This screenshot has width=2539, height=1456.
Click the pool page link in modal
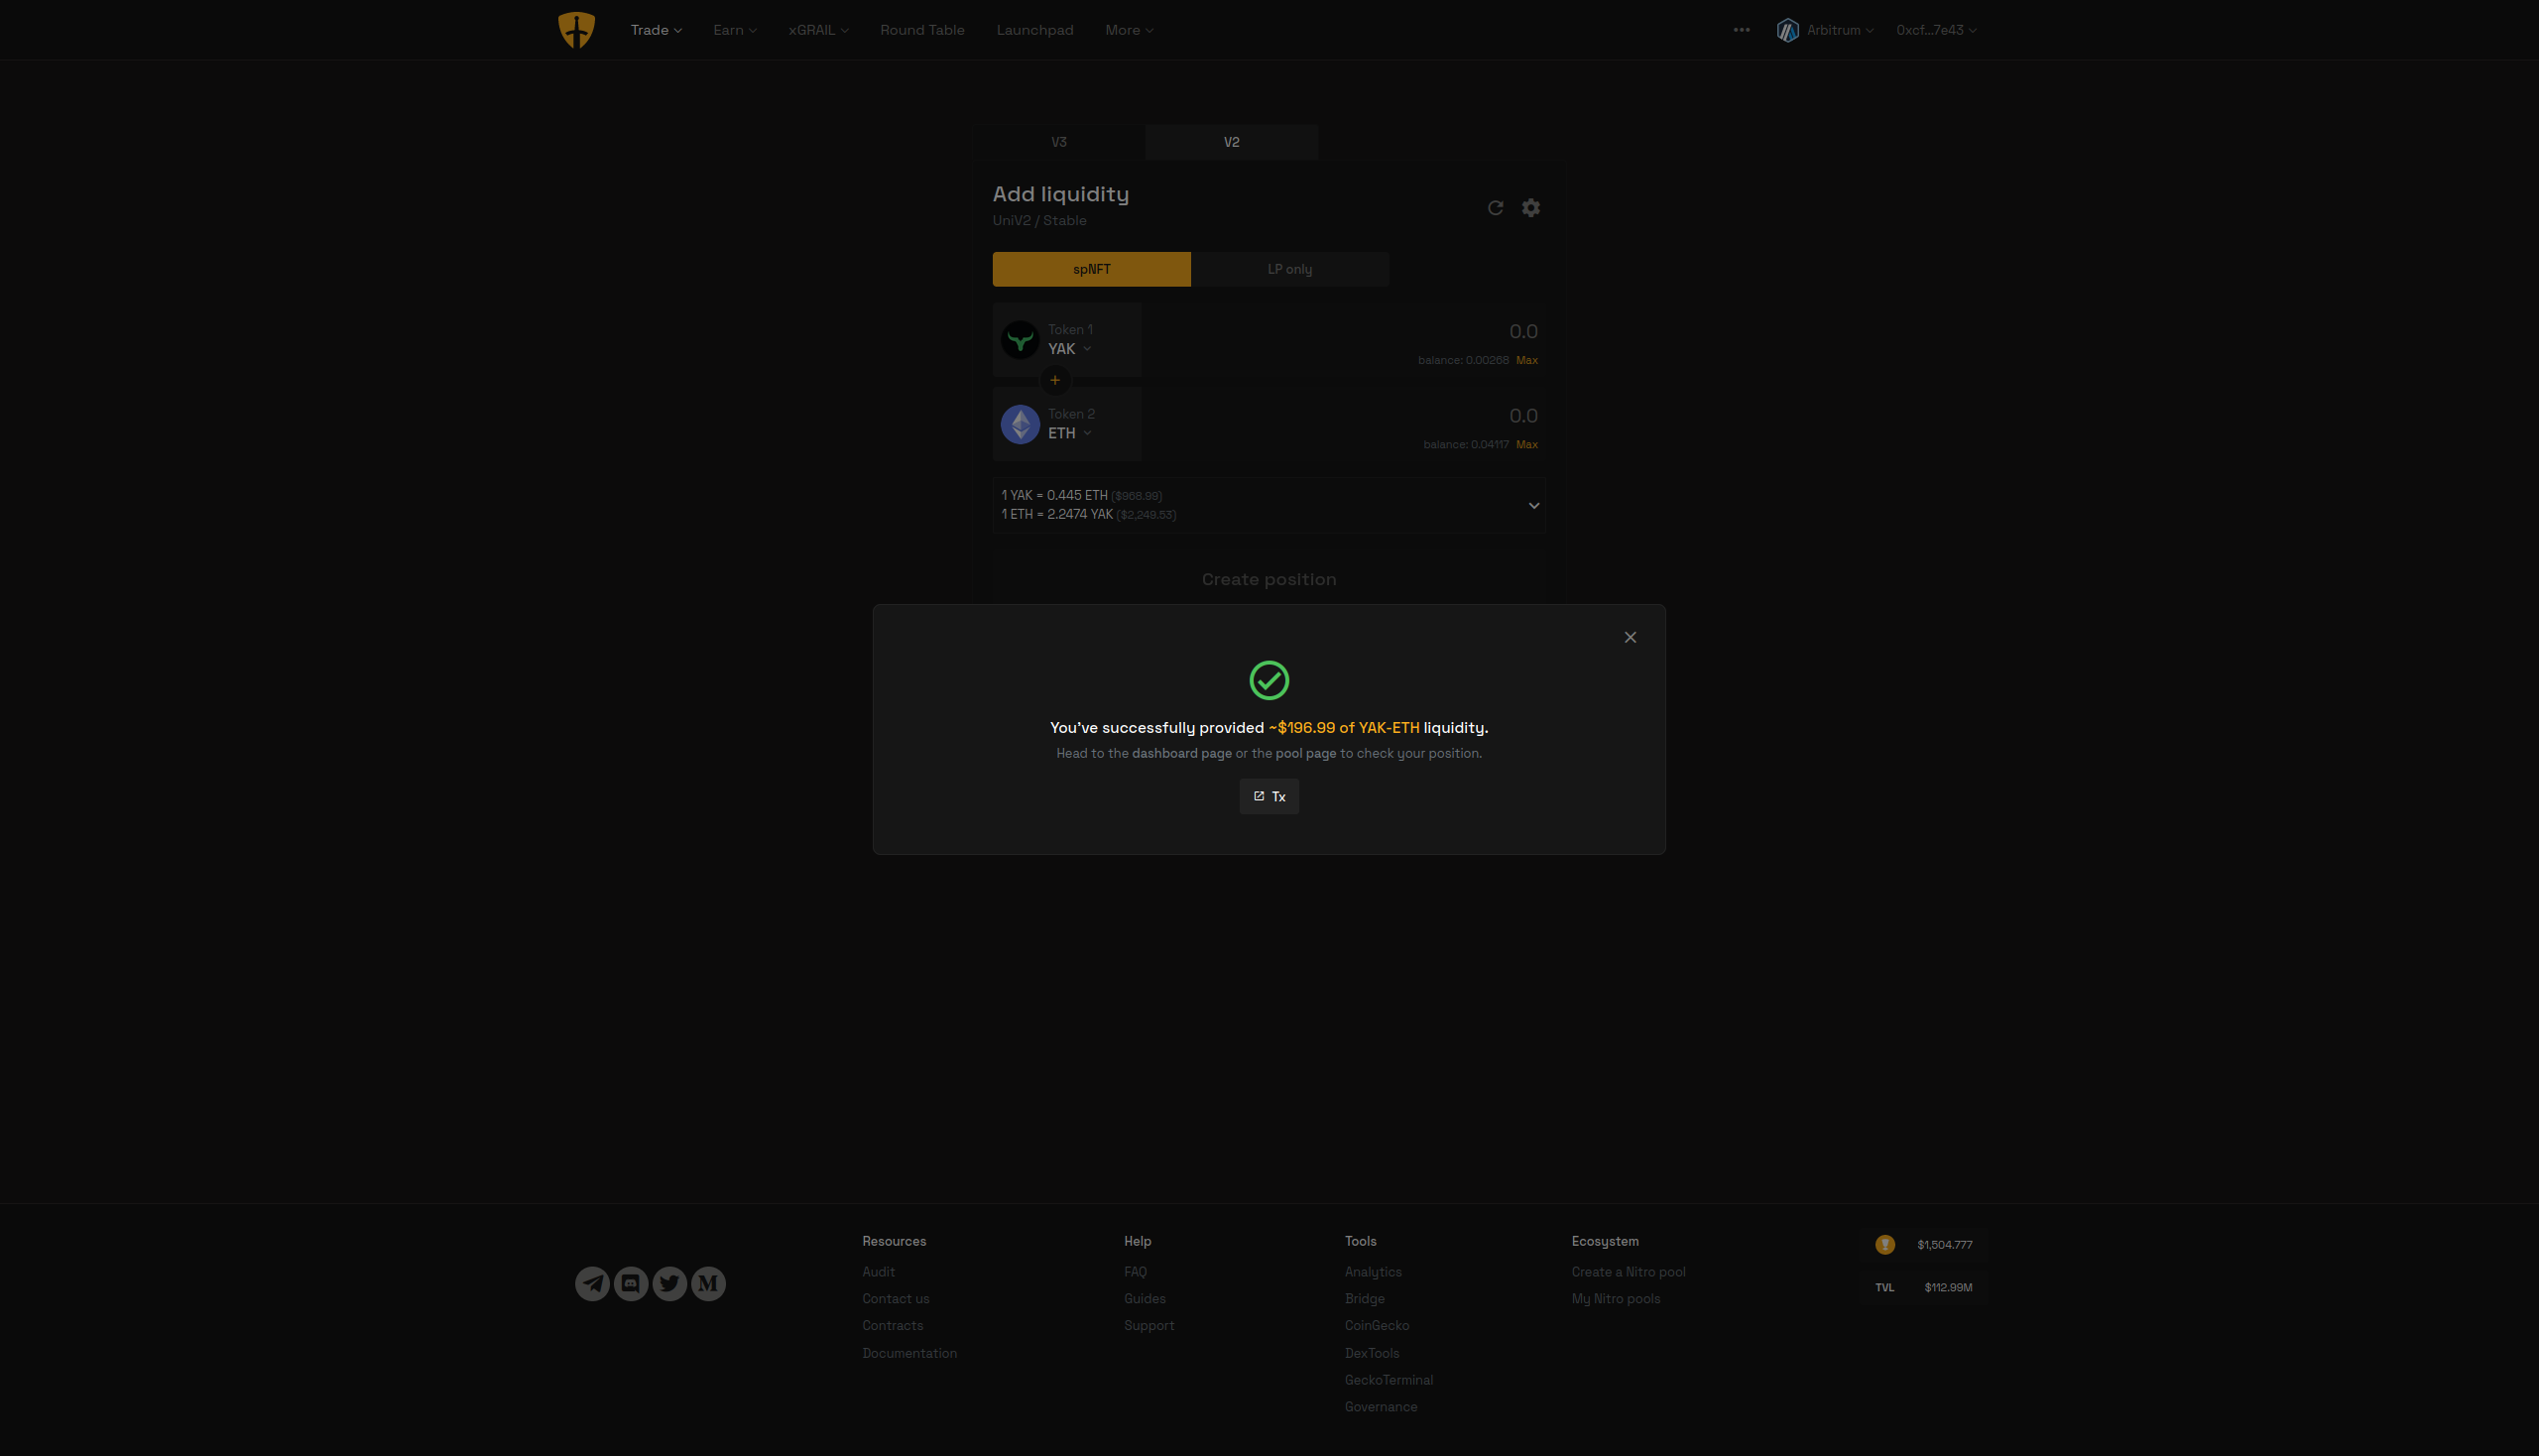[1306, 753]
